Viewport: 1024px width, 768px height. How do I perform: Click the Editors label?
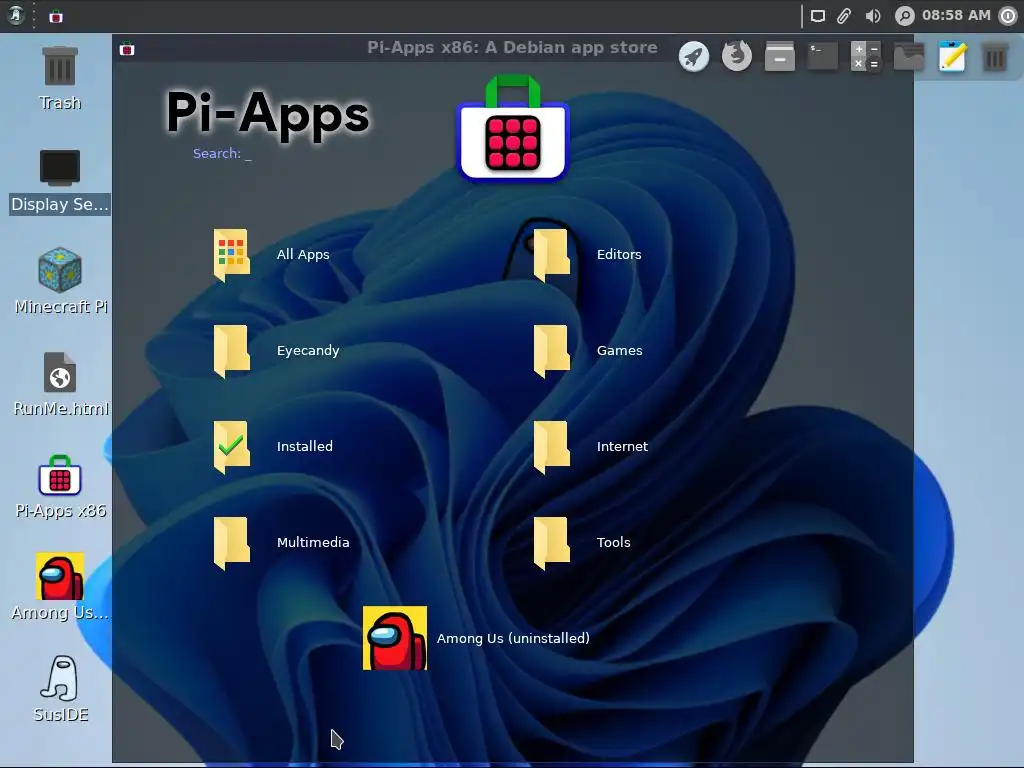pyautogui.click(x=619, y=255)
